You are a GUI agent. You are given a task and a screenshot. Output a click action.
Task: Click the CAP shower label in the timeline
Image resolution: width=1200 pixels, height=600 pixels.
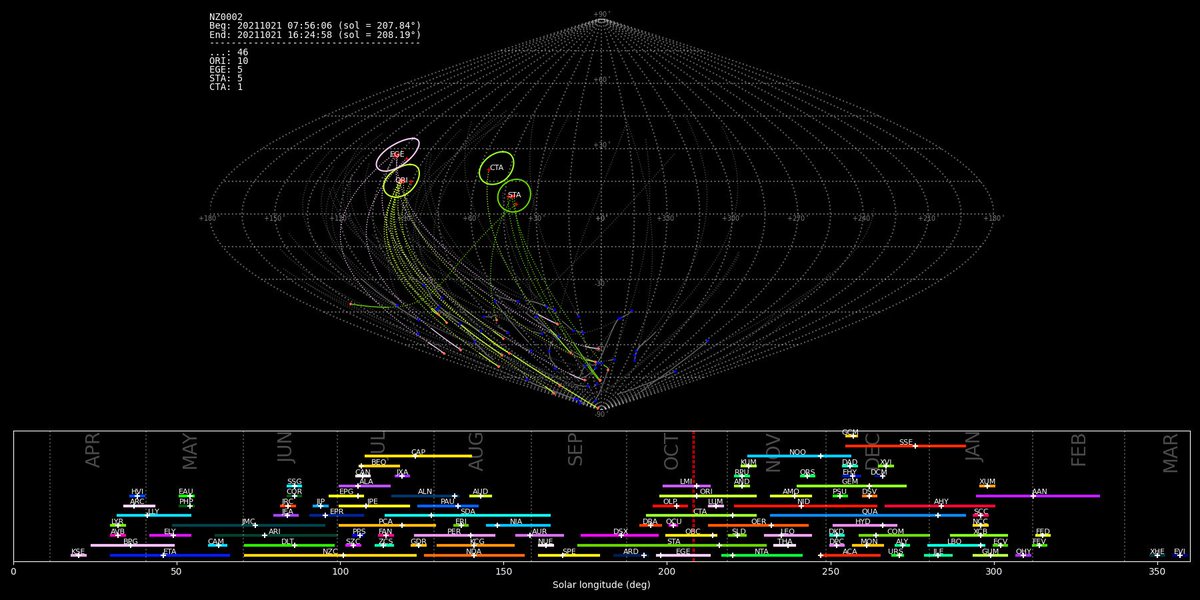tap(418, 452)
